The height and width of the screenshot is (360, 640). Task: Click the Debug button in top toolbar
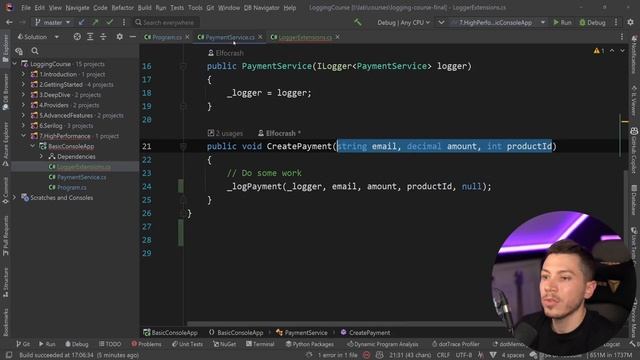pyautogui.click(x=592, y=22)
